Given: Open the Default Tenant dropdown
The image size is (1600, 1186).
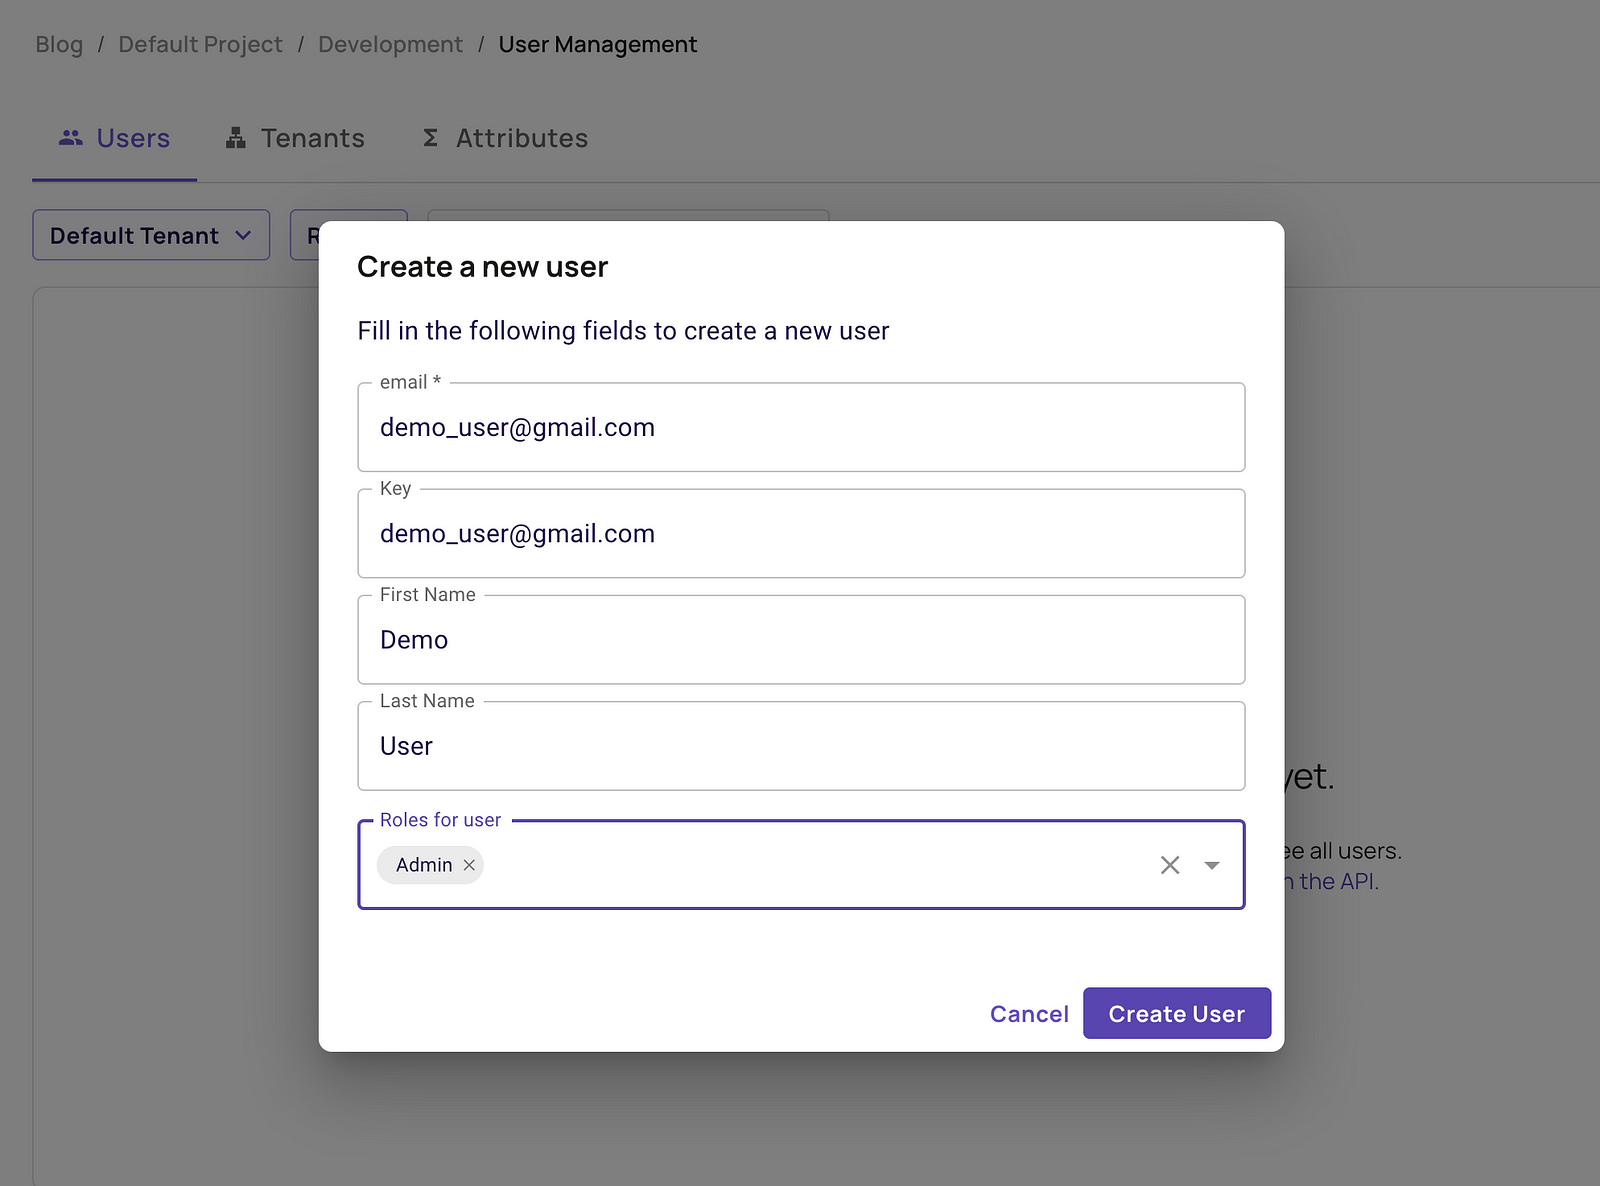Looking at the screenshot, I should point(150,235).
